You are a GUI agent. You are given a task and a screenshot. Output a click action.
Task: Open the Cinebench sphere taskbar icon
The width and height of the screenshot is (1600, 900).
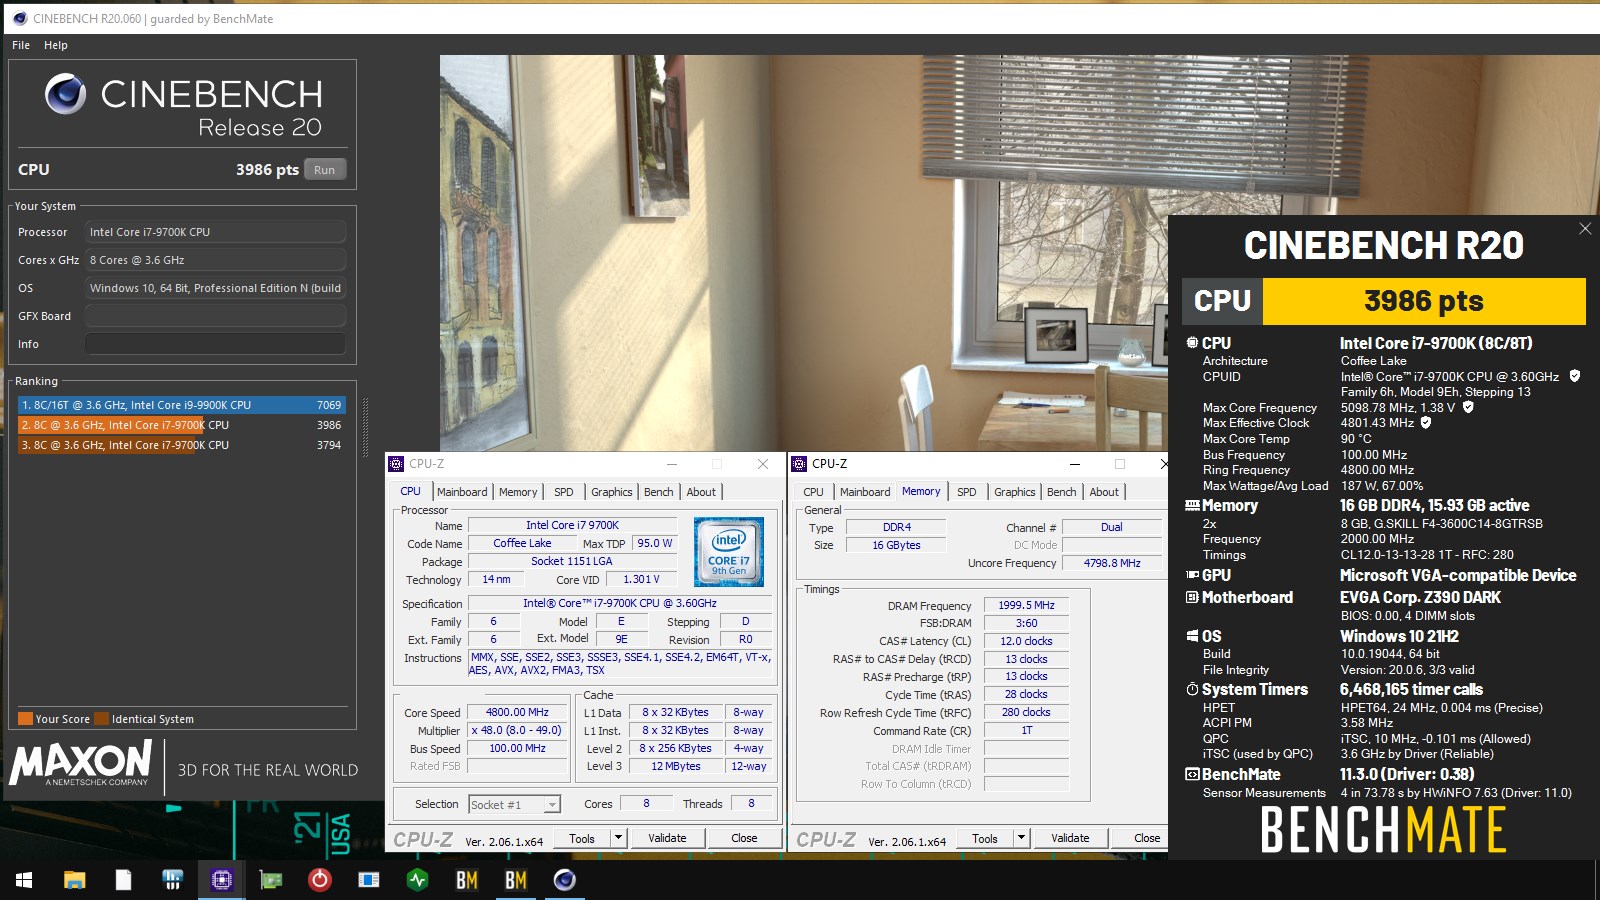(565, 880)
